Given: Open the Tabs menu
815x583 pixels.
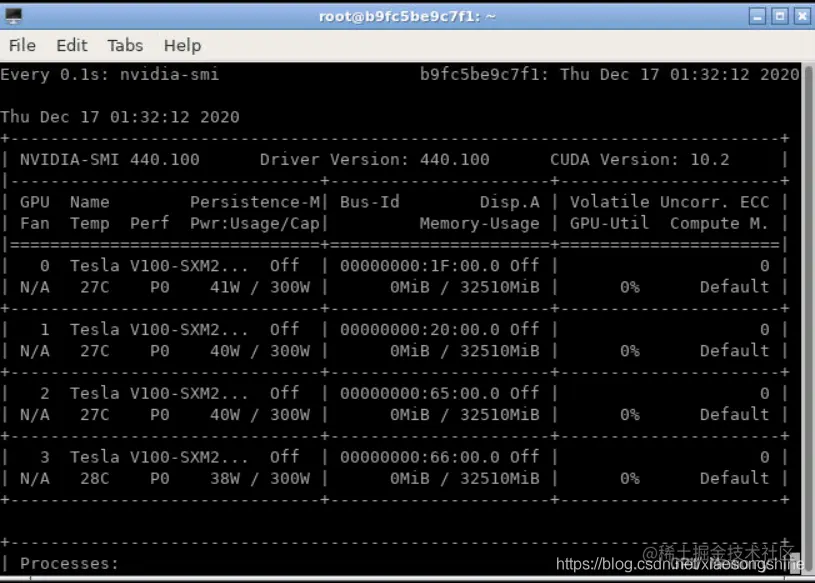Looking at the screenshot, I should (x=125, y=46).
